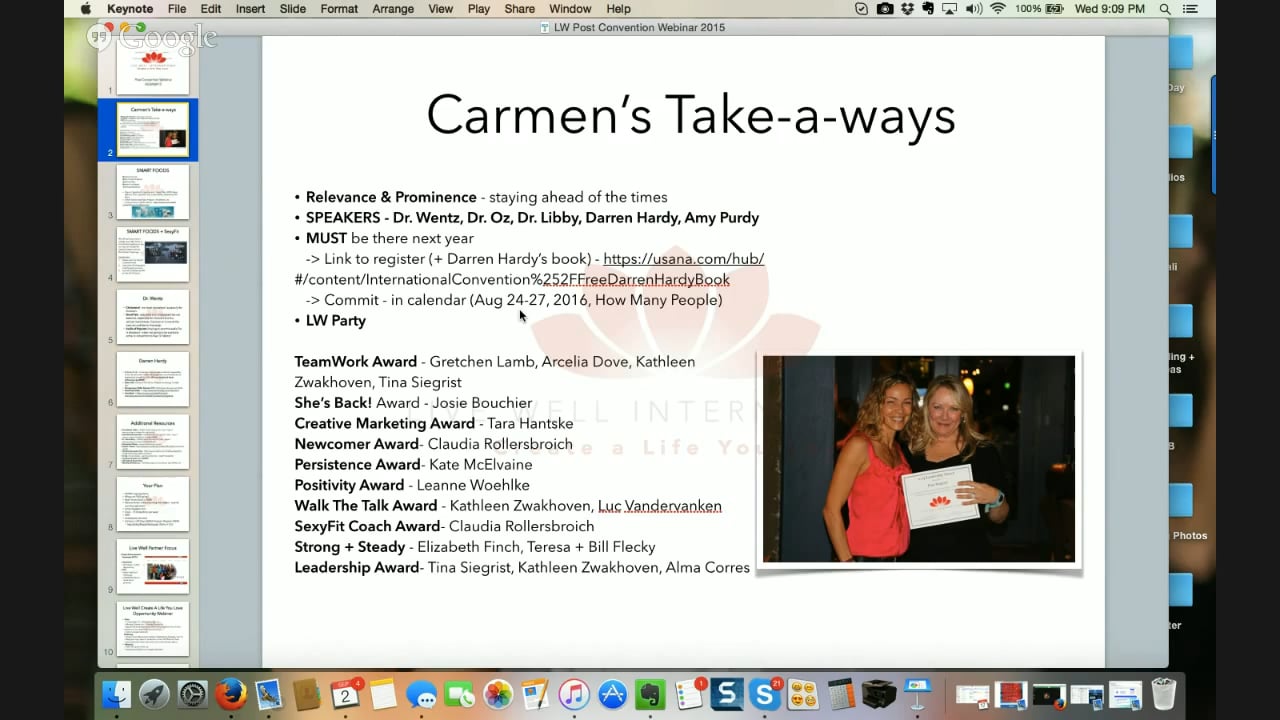
Task: Select Your Plan slide 8 thumbnail
Action: (x=153, y=504)
